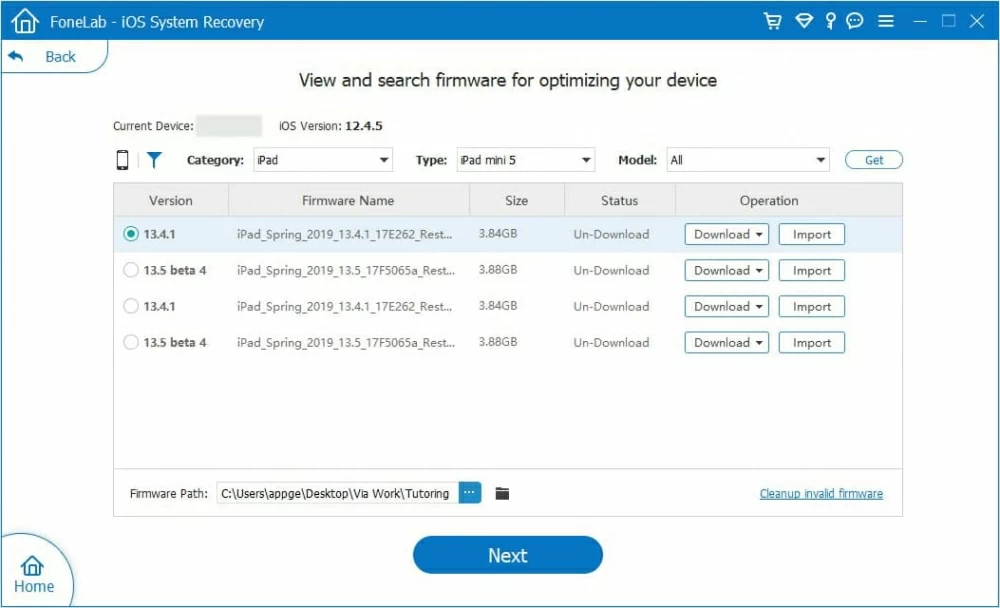This screenshot has height=608, width=1000.
Task: Open the hamburger menu icon
Action: [x=885, y=21]
